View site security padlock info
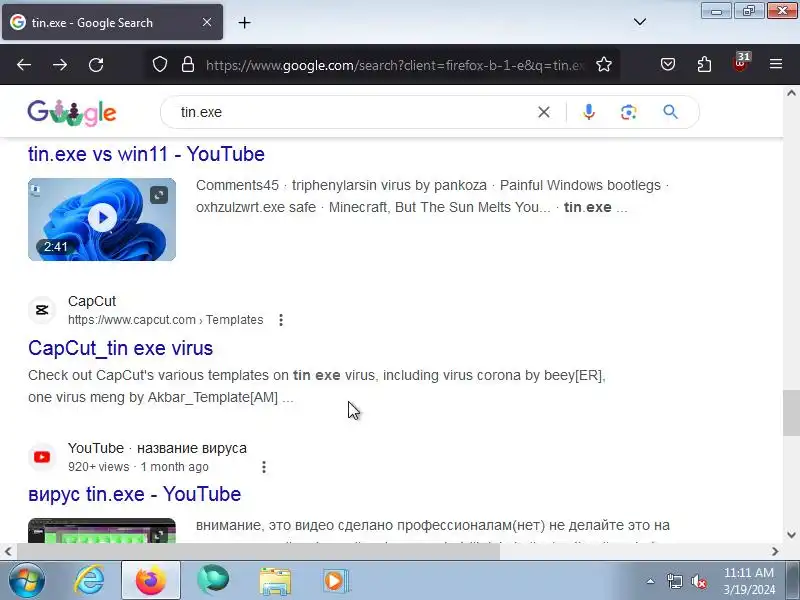Viewport: 800px width, 600px height. [x=188, y=64]
